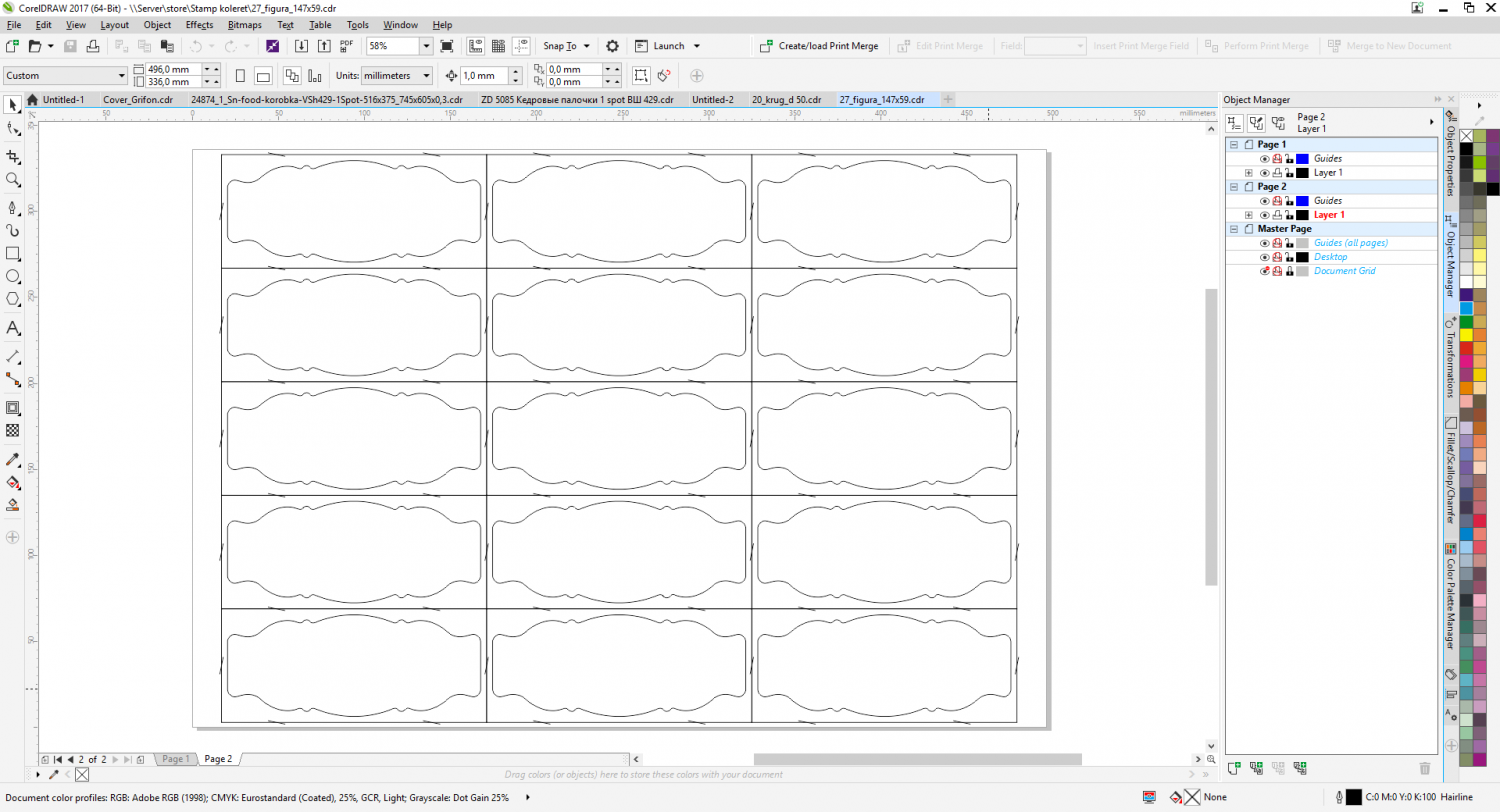The image size is (1500, 812).
Task: Select the Connector tool
Action: point(13,379)
